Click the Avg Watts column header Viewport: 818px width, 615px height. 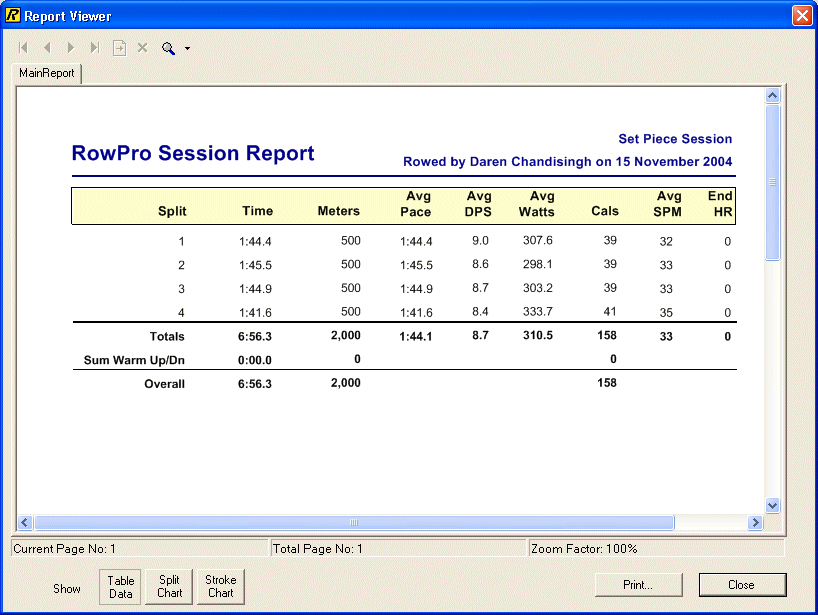[x=537, y=204]
